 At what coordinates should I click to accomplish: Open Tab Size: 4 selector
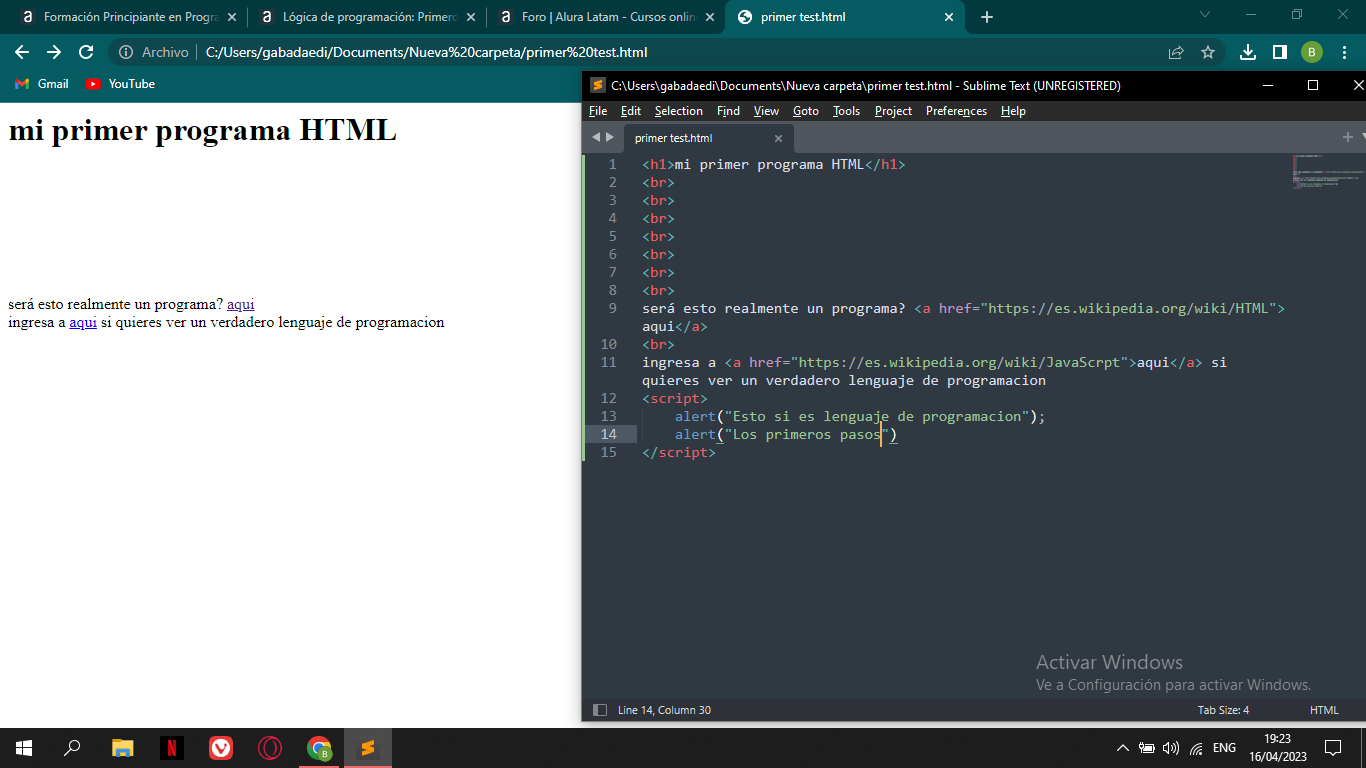click(x=1224, y=710)
